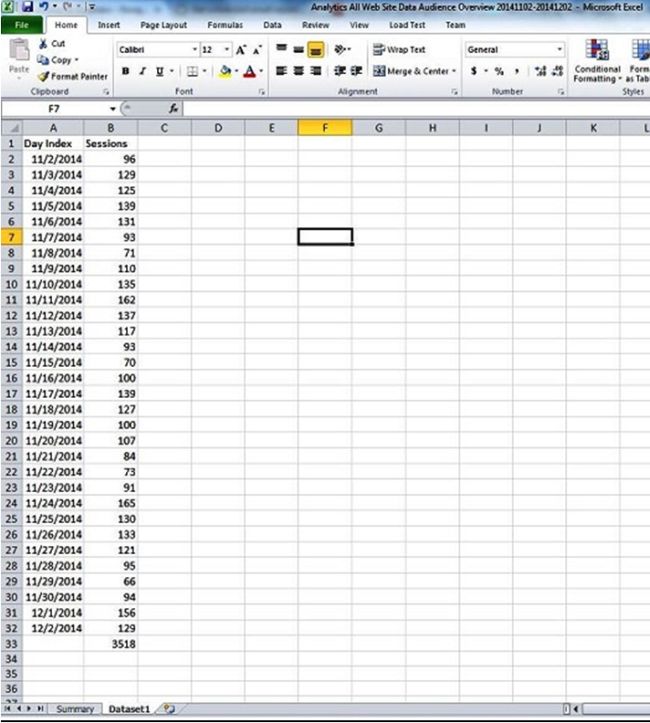Toggle Underline formatting
The image size is (650, 723).
[x=160, y=71]
